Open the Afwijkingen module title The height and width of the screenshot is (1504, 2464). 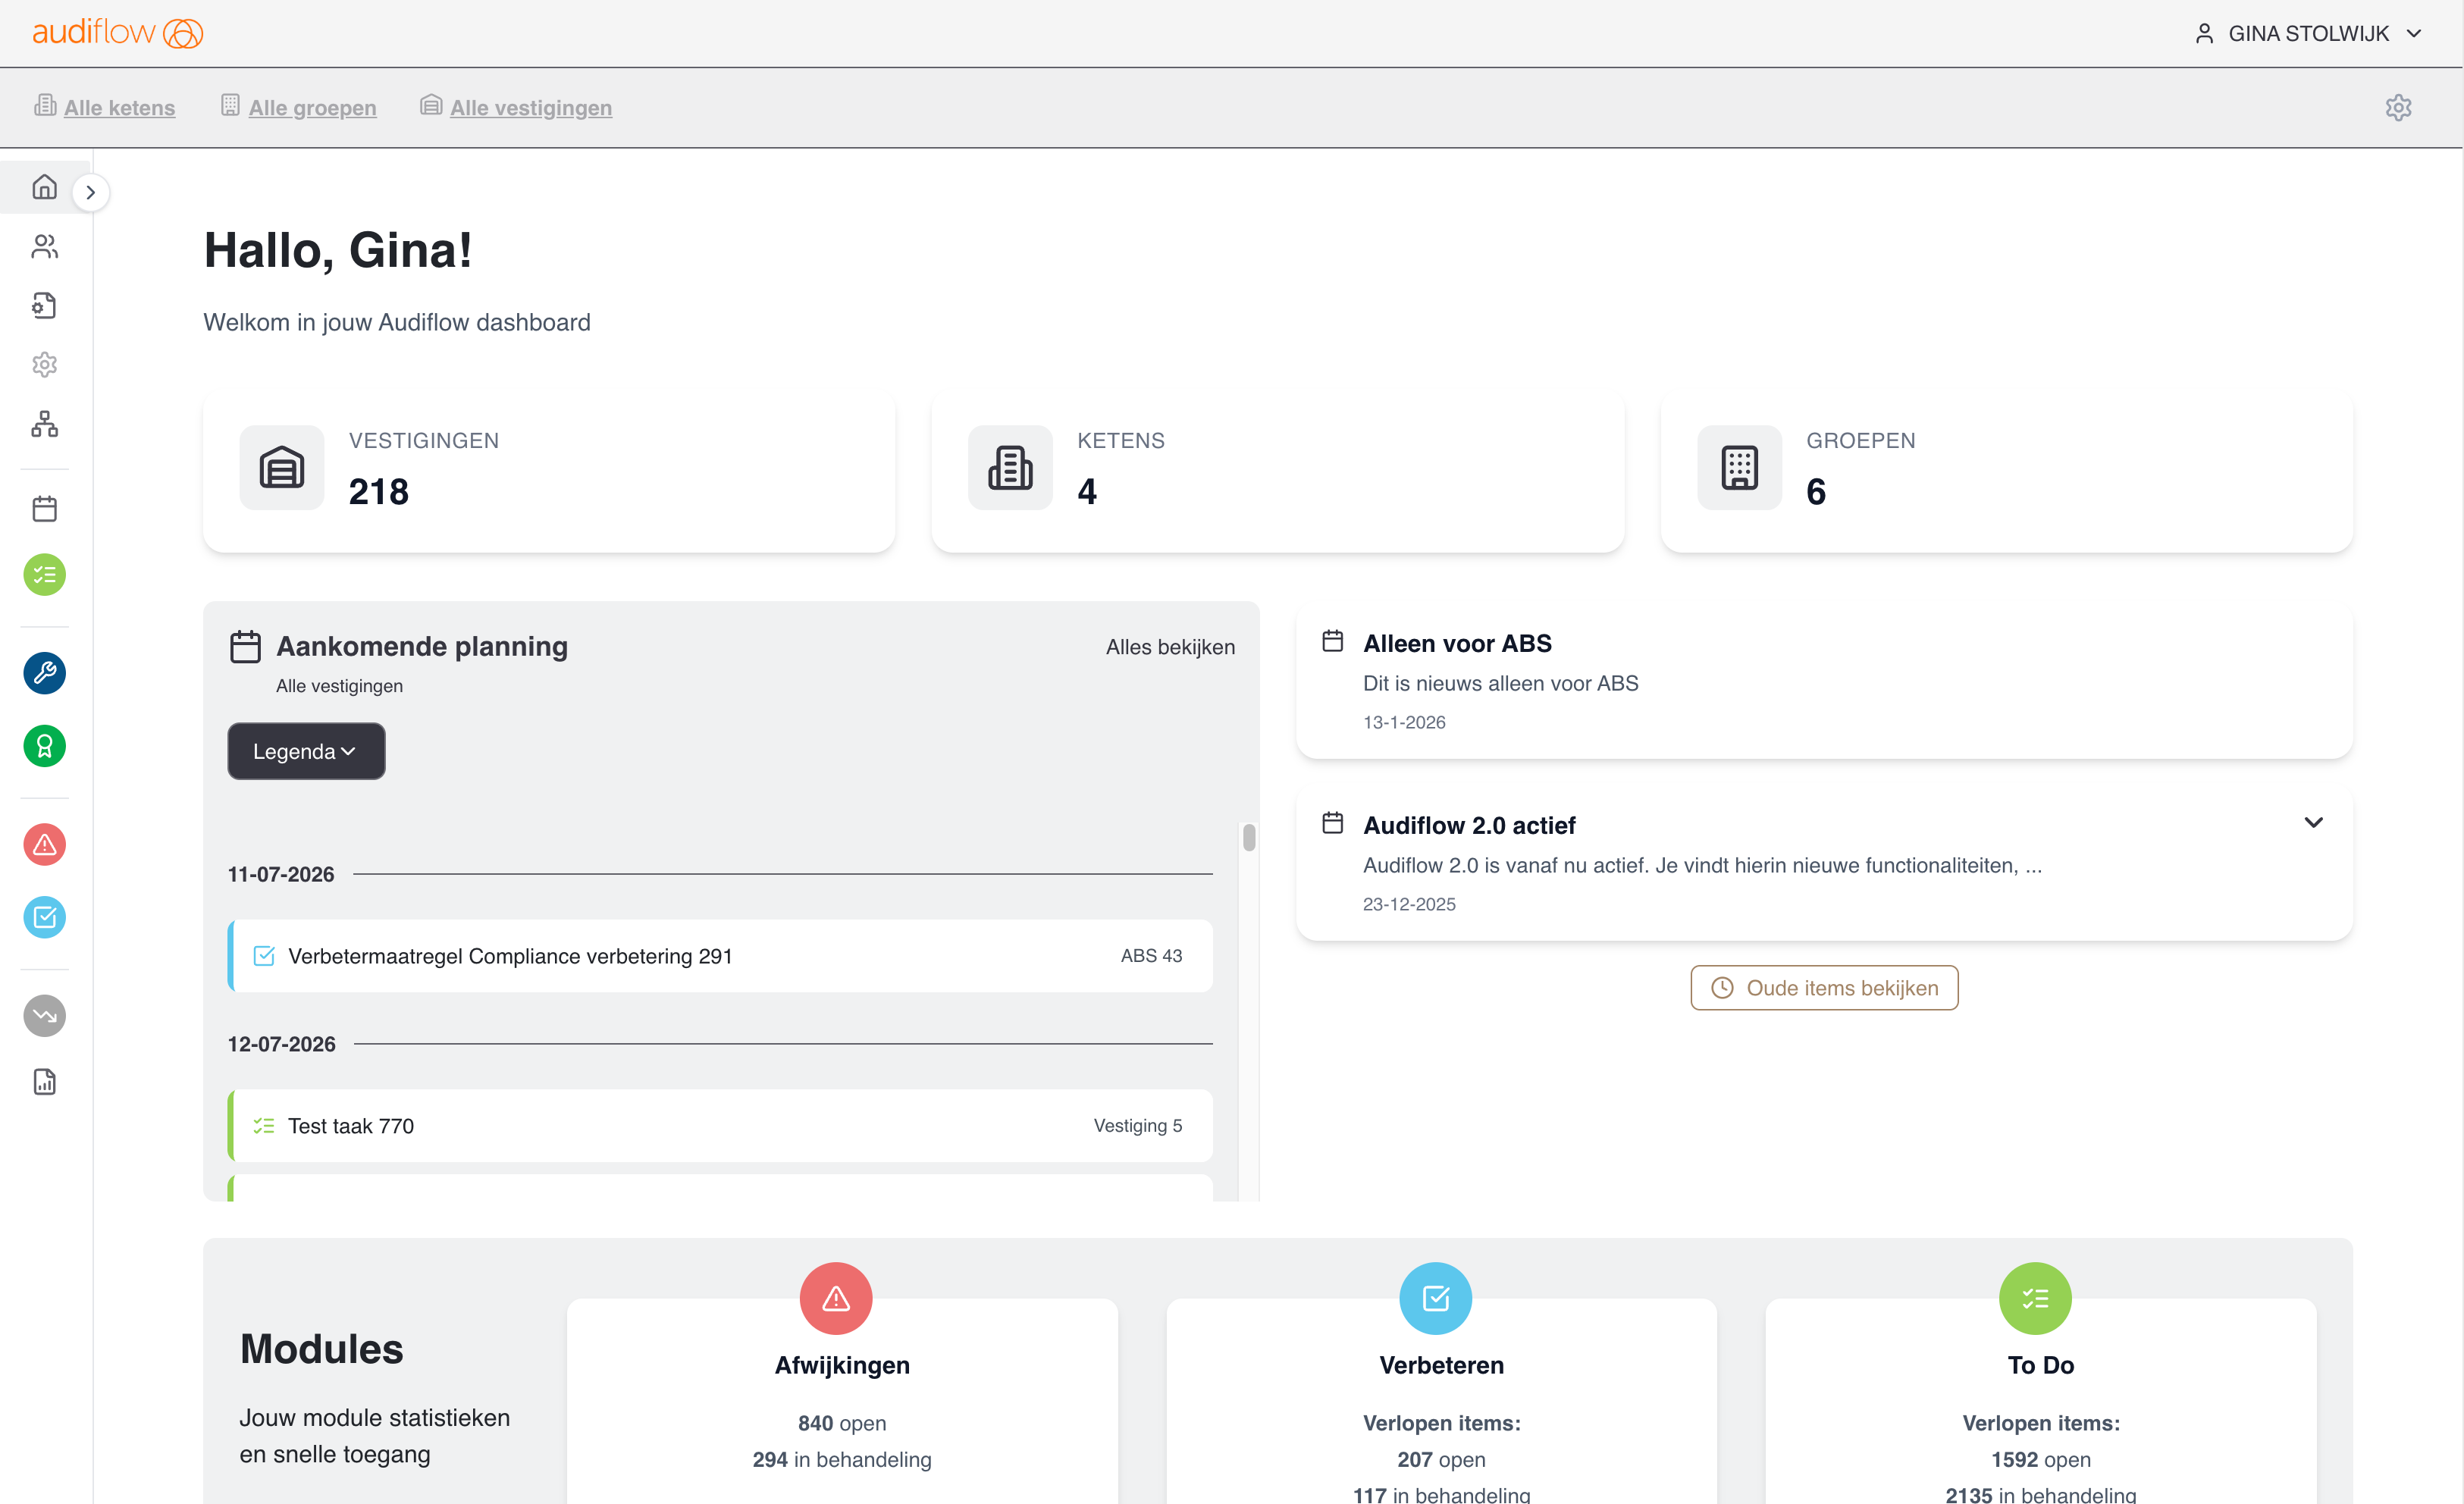click(x=842, y=1365)
